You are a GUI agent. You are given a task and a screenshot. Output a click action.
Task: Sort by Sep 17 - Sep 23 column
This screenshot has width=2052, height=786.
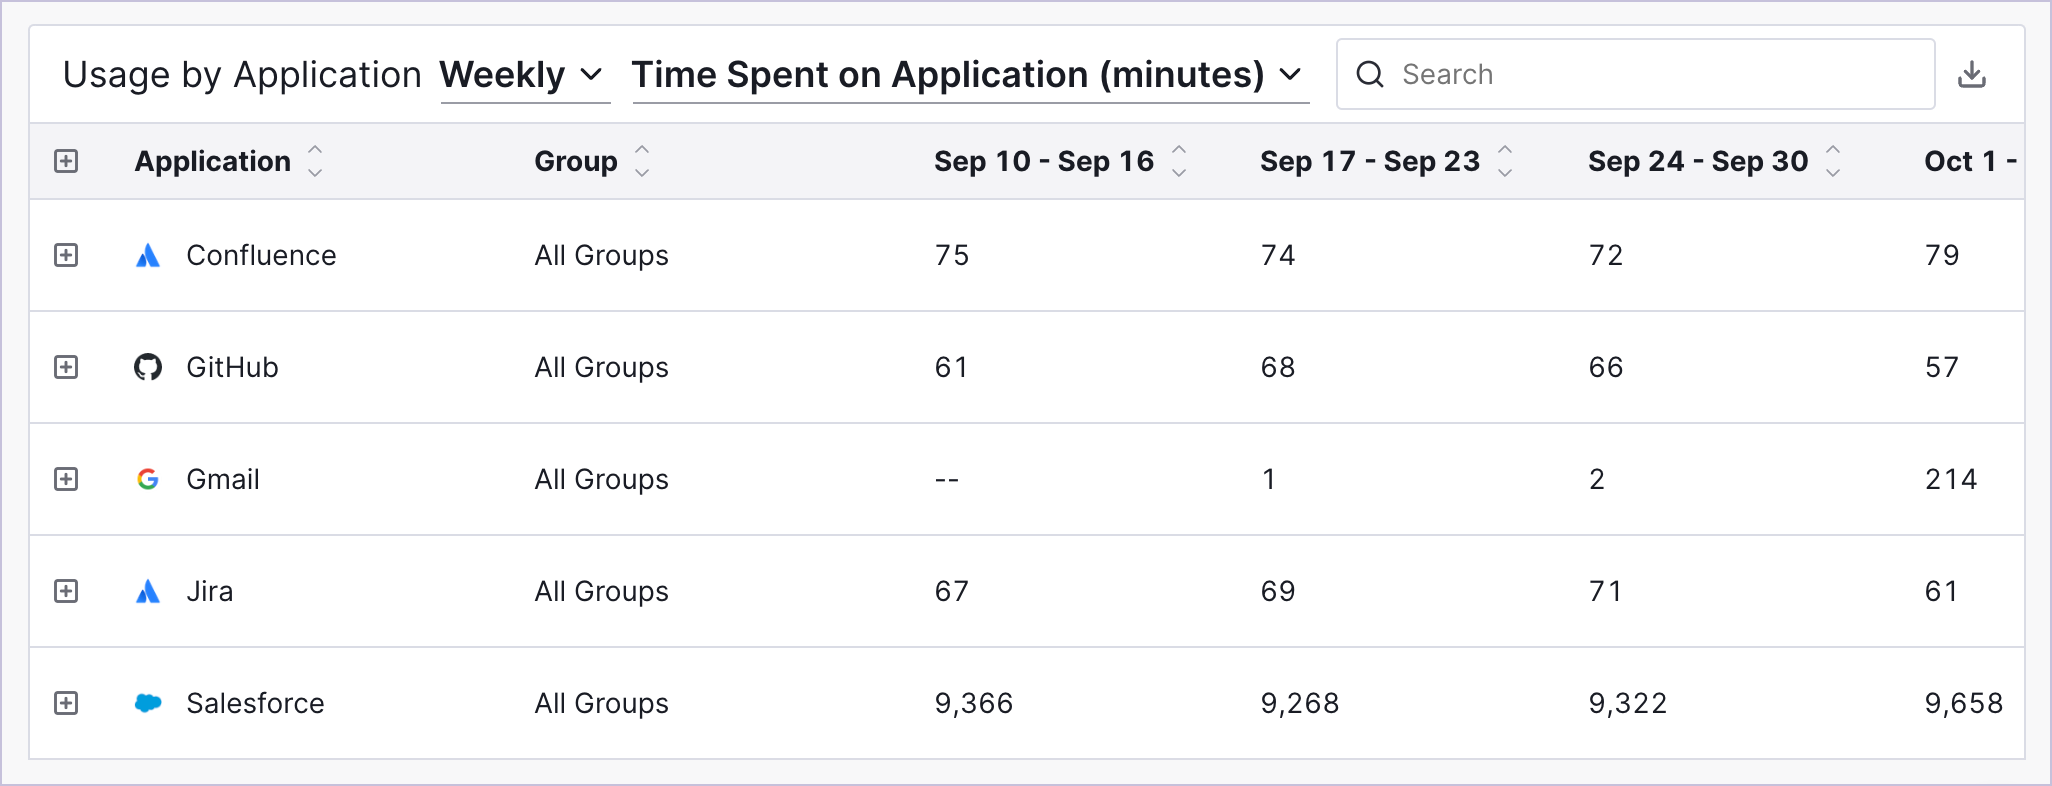pos(1505,161)
